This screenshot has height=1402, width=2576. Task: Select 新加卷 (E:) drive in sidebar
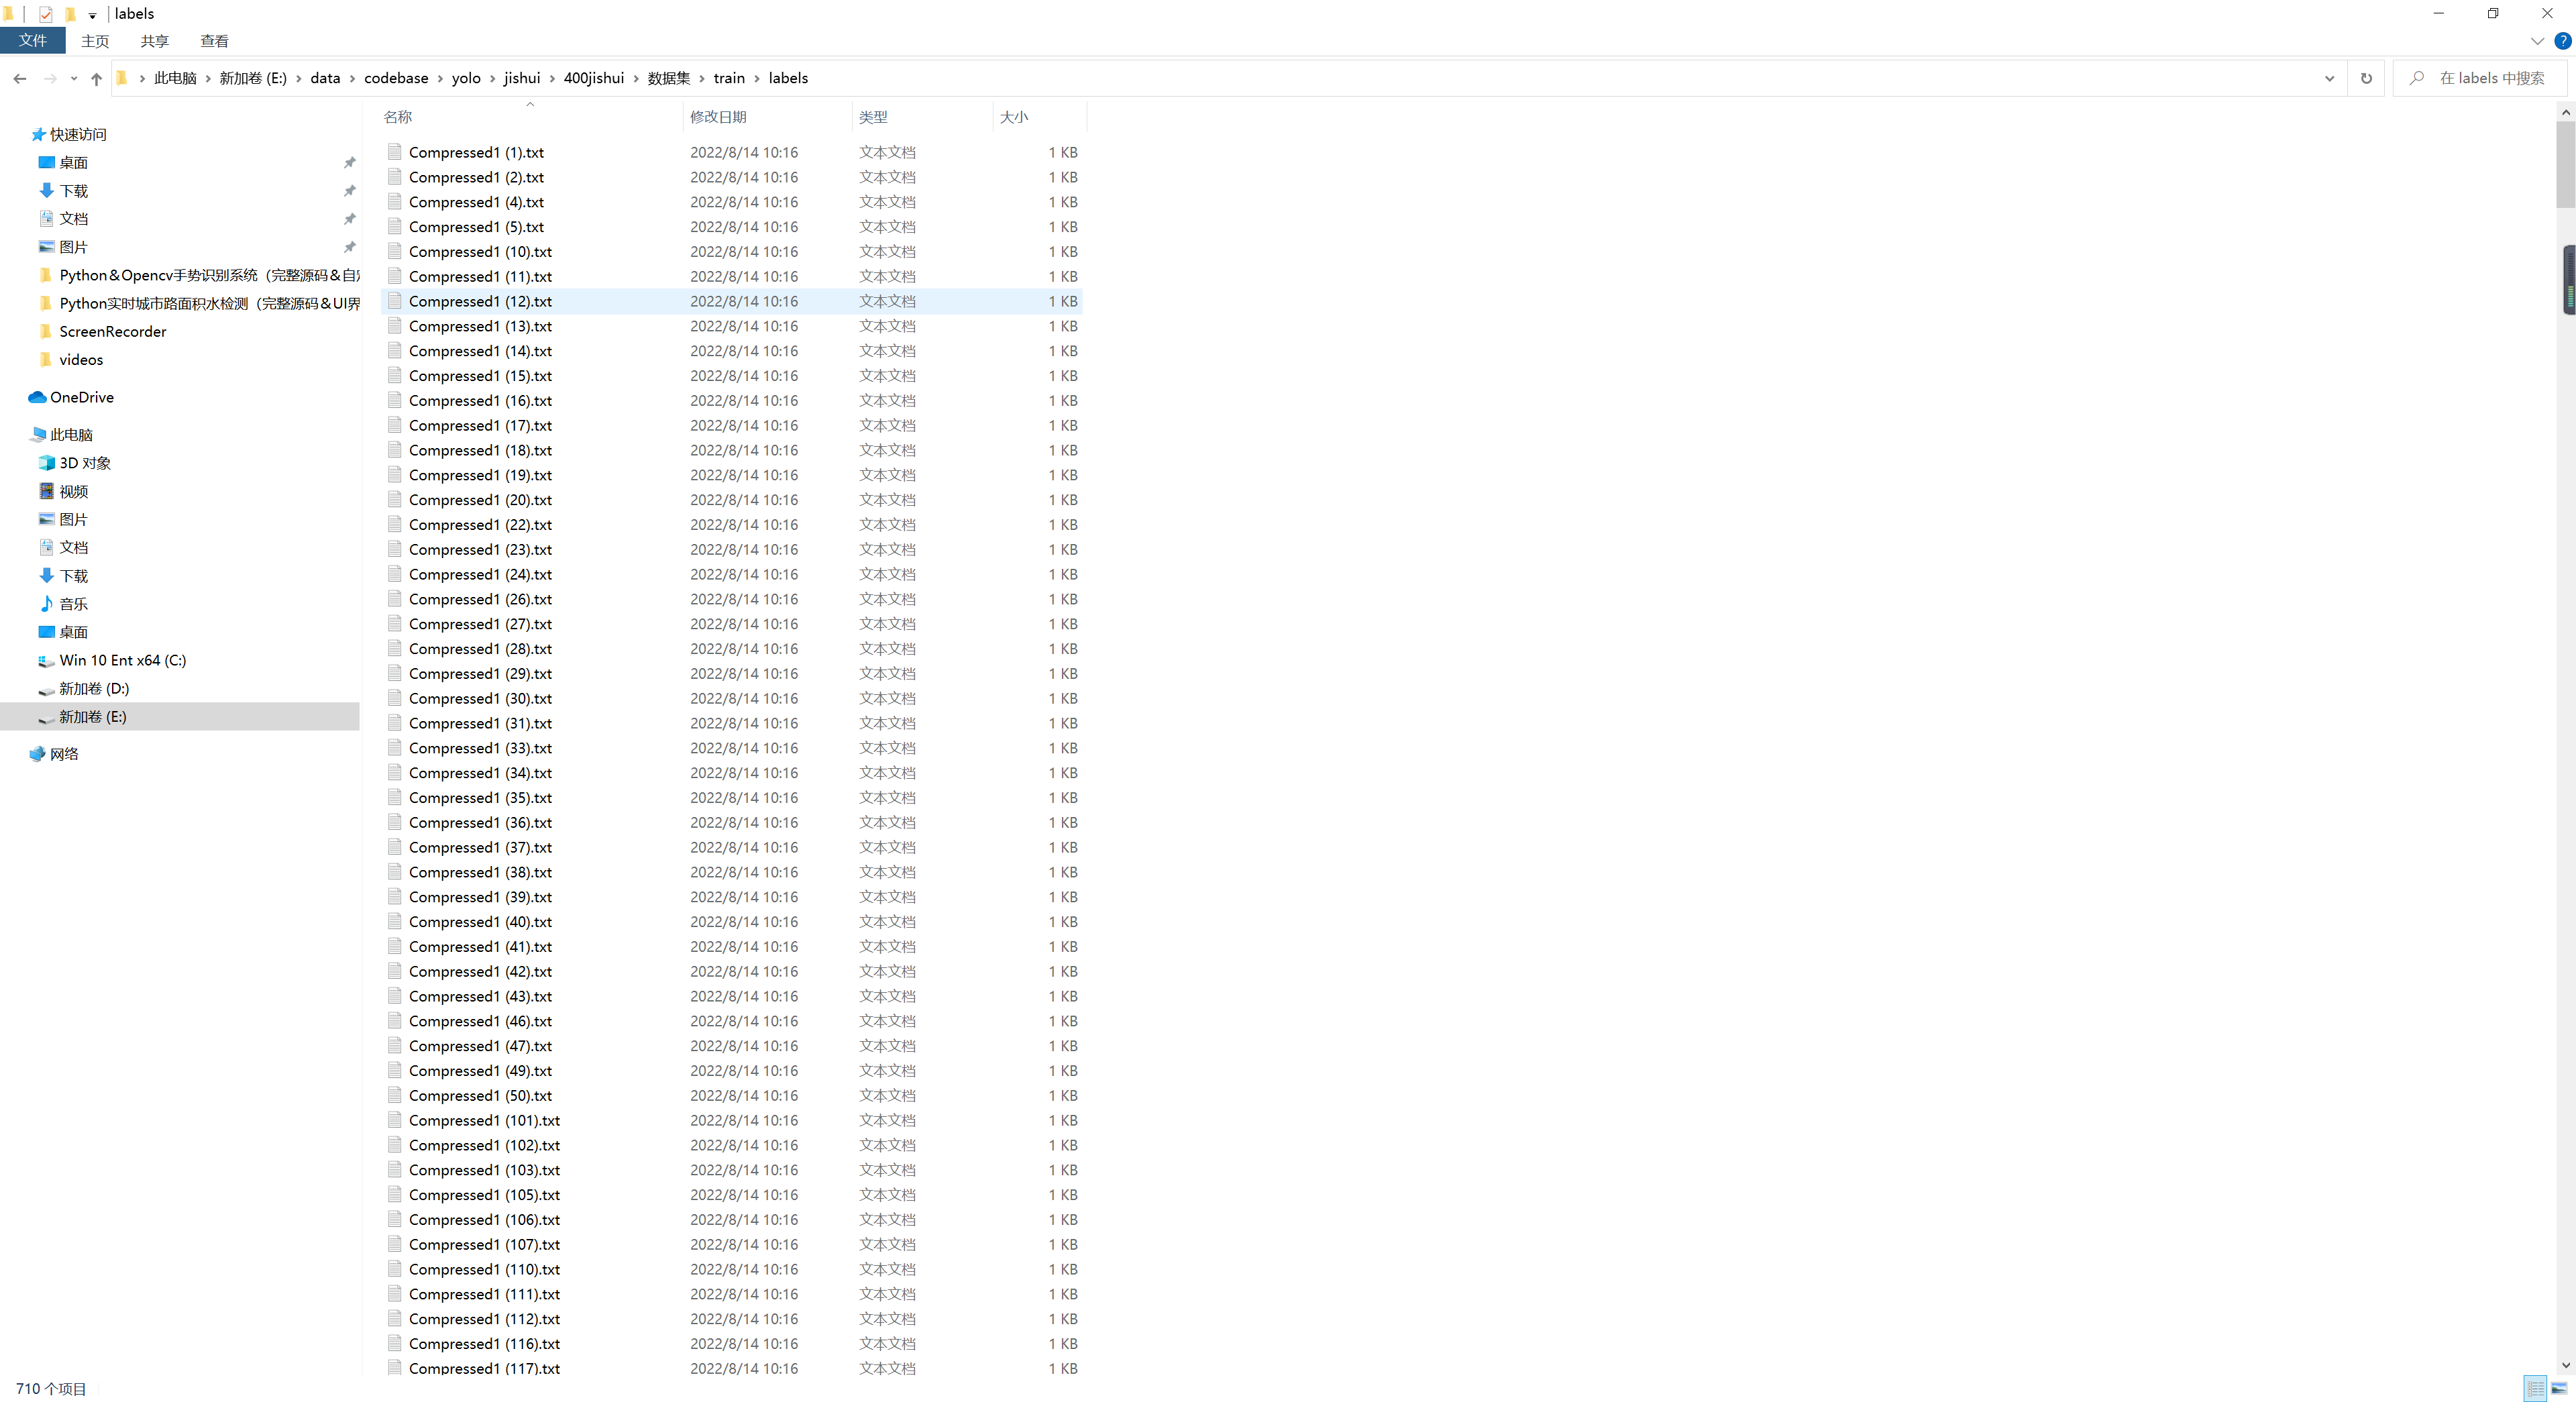point(180,716)
